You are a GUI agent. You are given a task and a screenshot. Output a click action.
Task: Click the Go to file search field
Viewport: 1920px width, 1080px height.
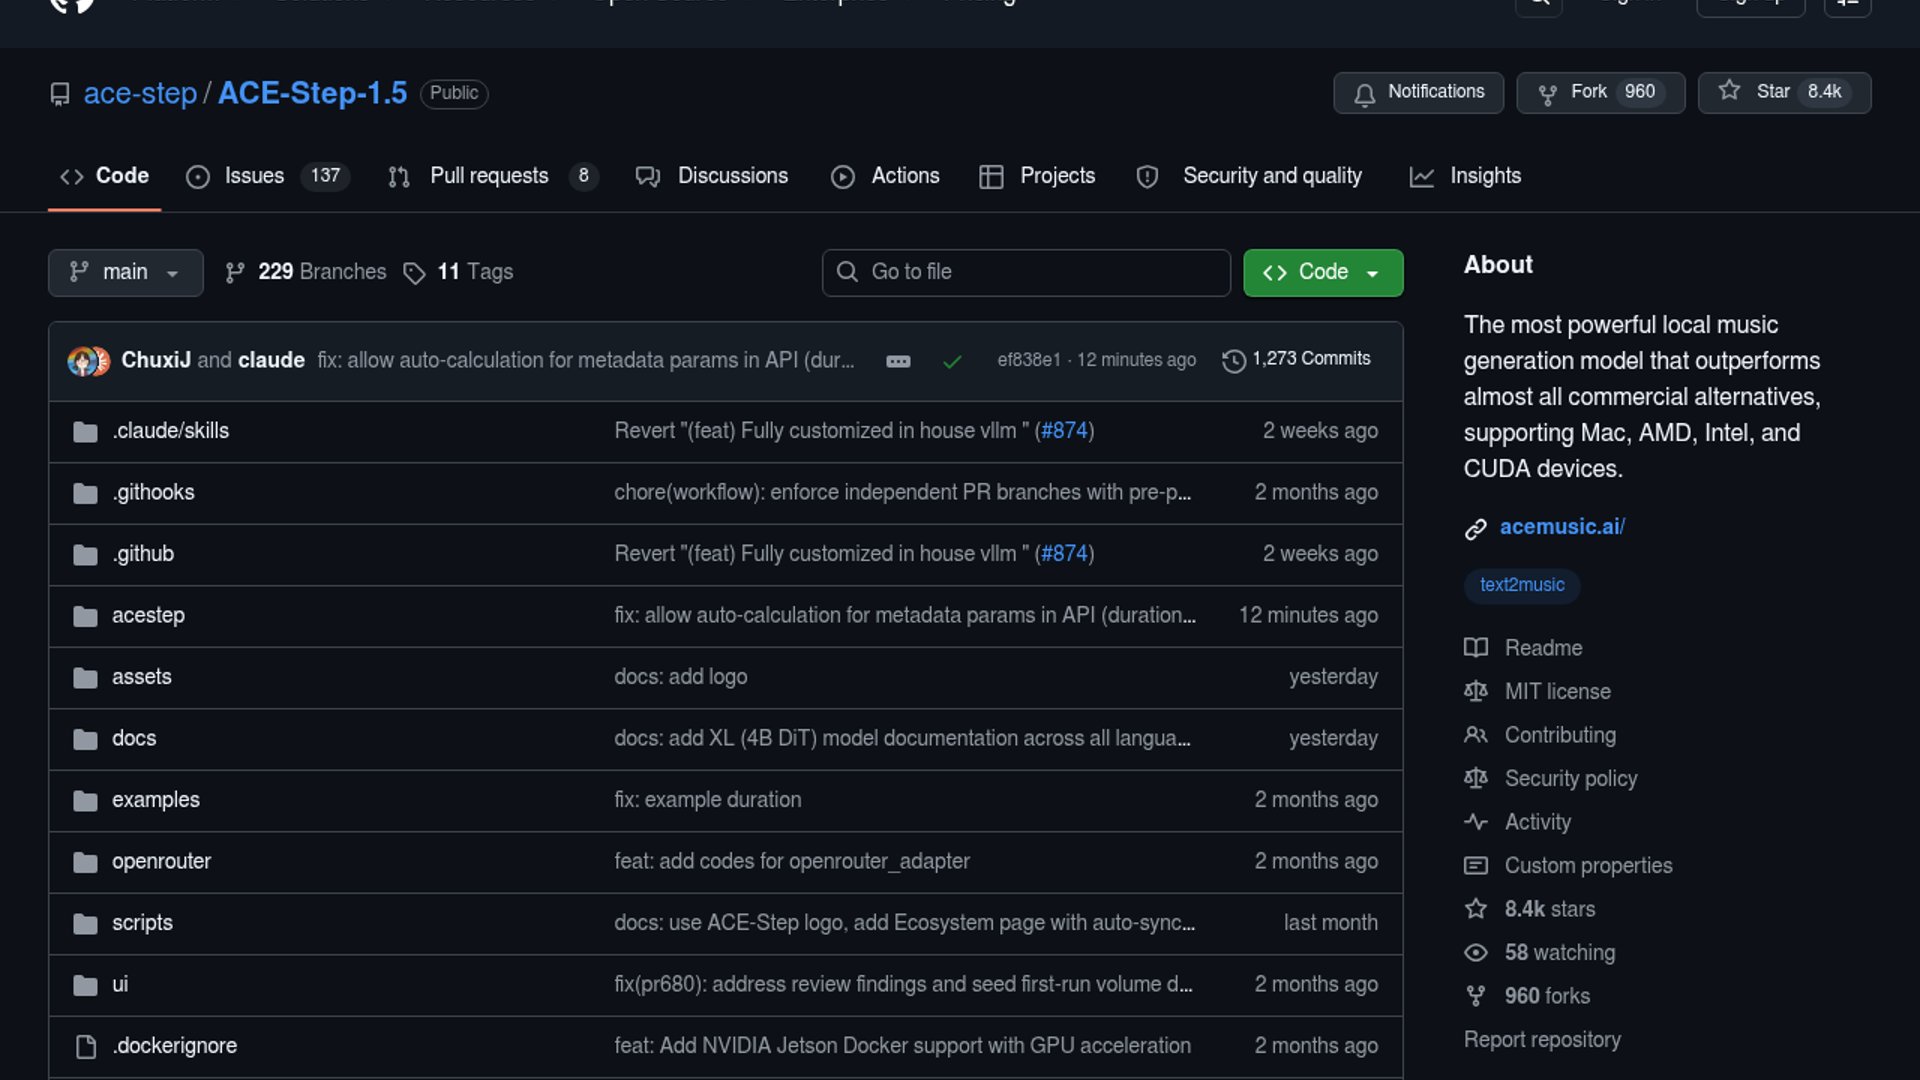click(x=1025, y=272)
